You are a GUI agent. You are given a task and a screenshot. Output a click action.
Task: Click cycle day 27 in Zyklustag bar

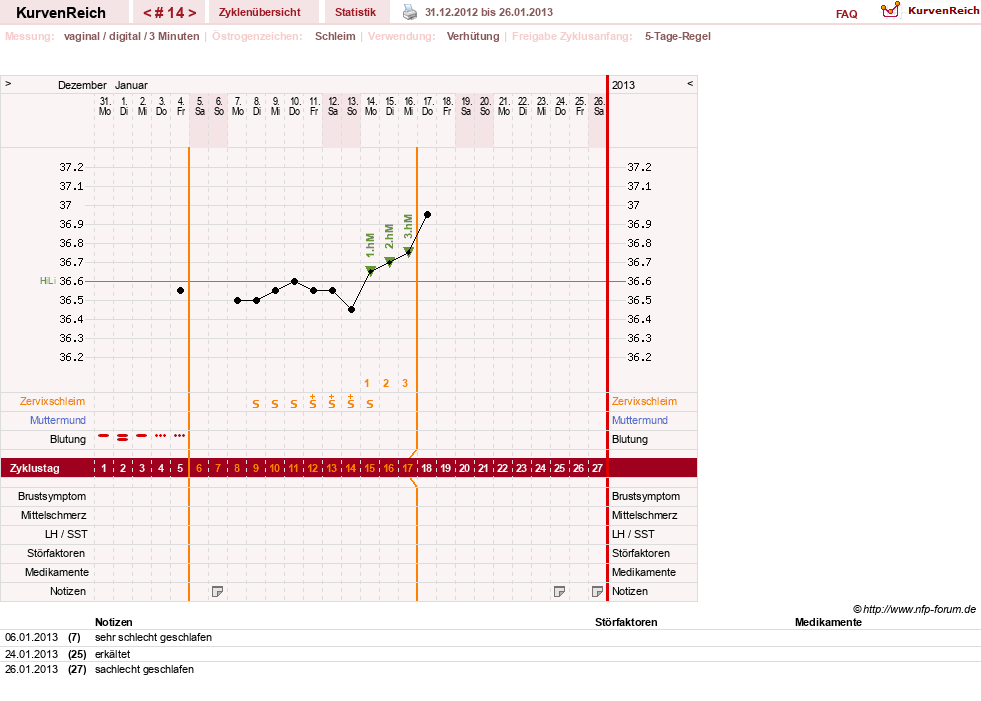tap(597, 468)
